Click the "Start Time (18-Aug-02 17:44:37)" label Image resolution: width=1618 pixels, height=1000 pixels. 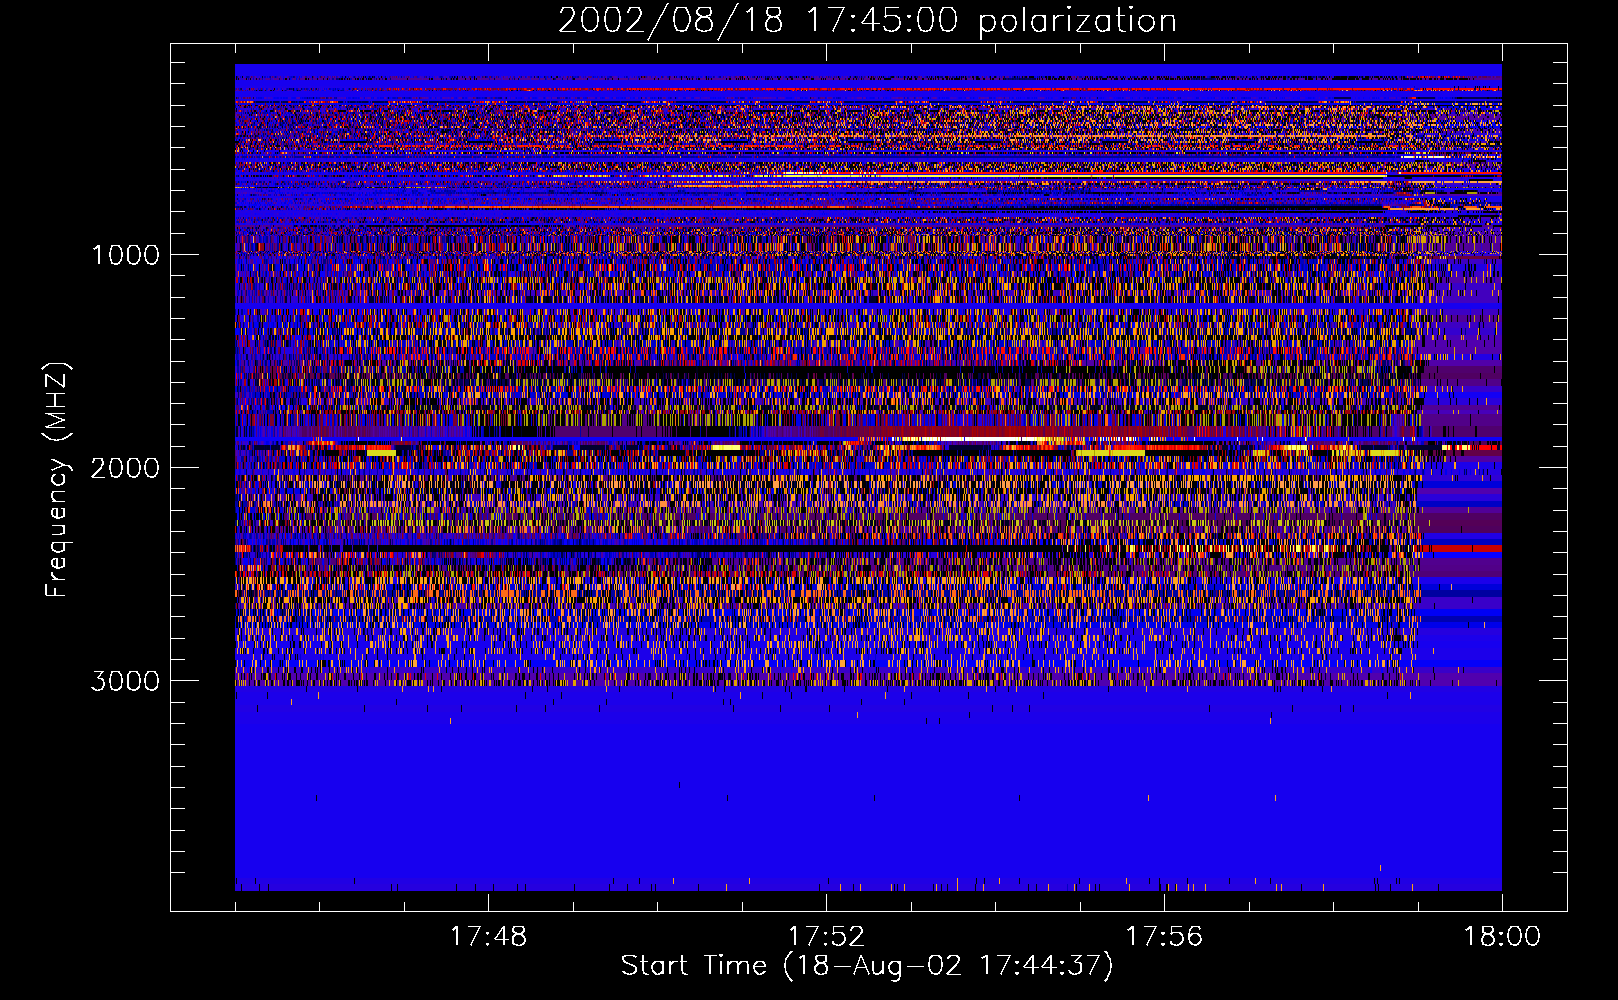point(867,966)
